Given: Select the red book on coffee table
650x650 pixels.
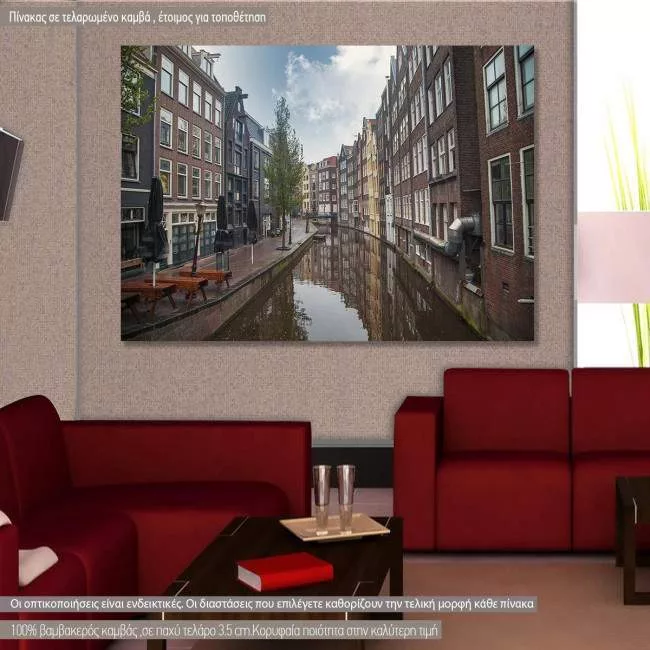Looking at the screenshot, I should [x=284, y=570].
